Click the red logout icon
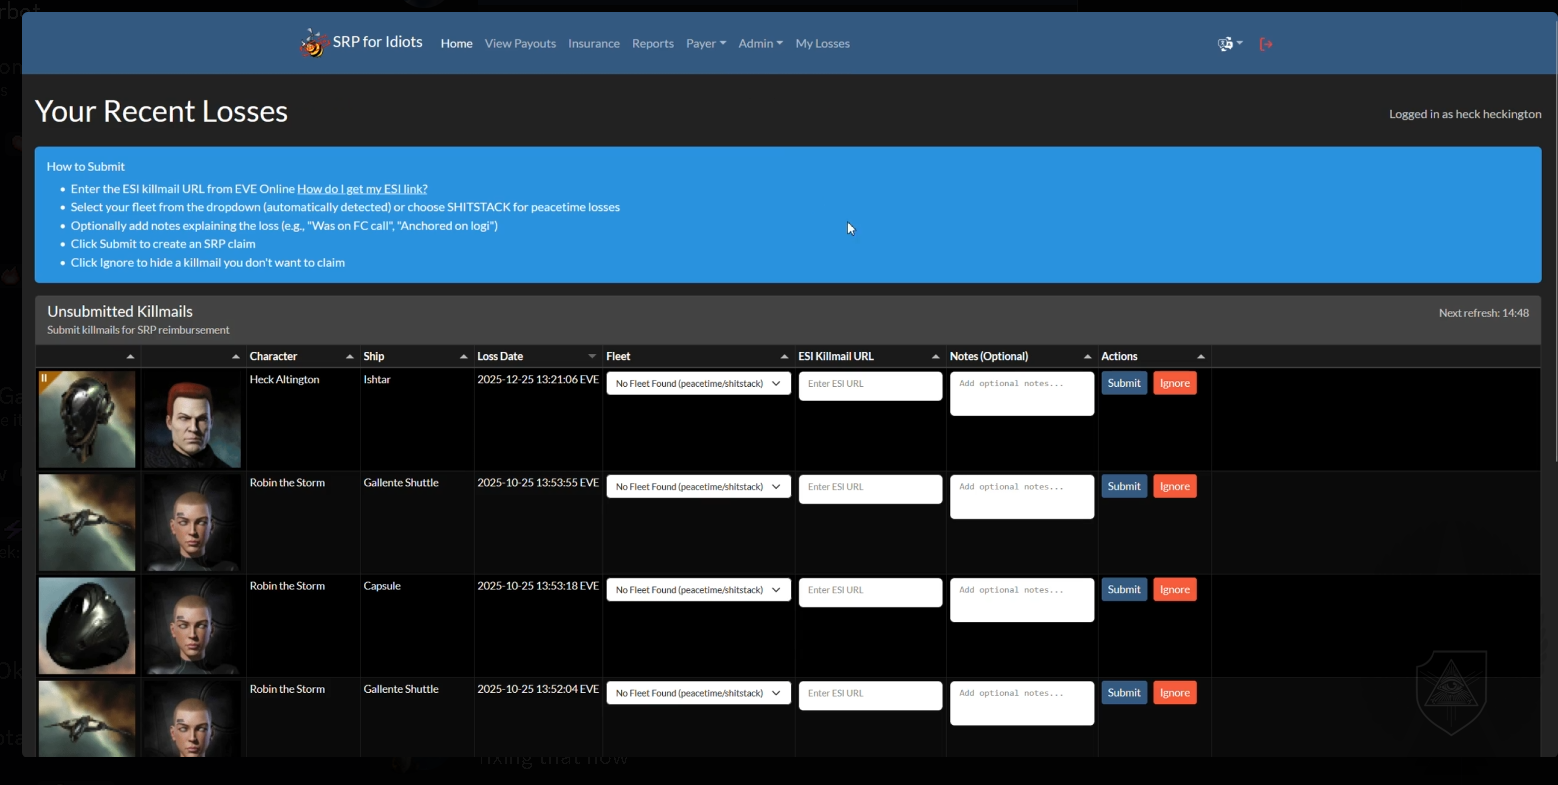The height and width of the screenshot is (785, 1558). click(x=1266, y=44)
